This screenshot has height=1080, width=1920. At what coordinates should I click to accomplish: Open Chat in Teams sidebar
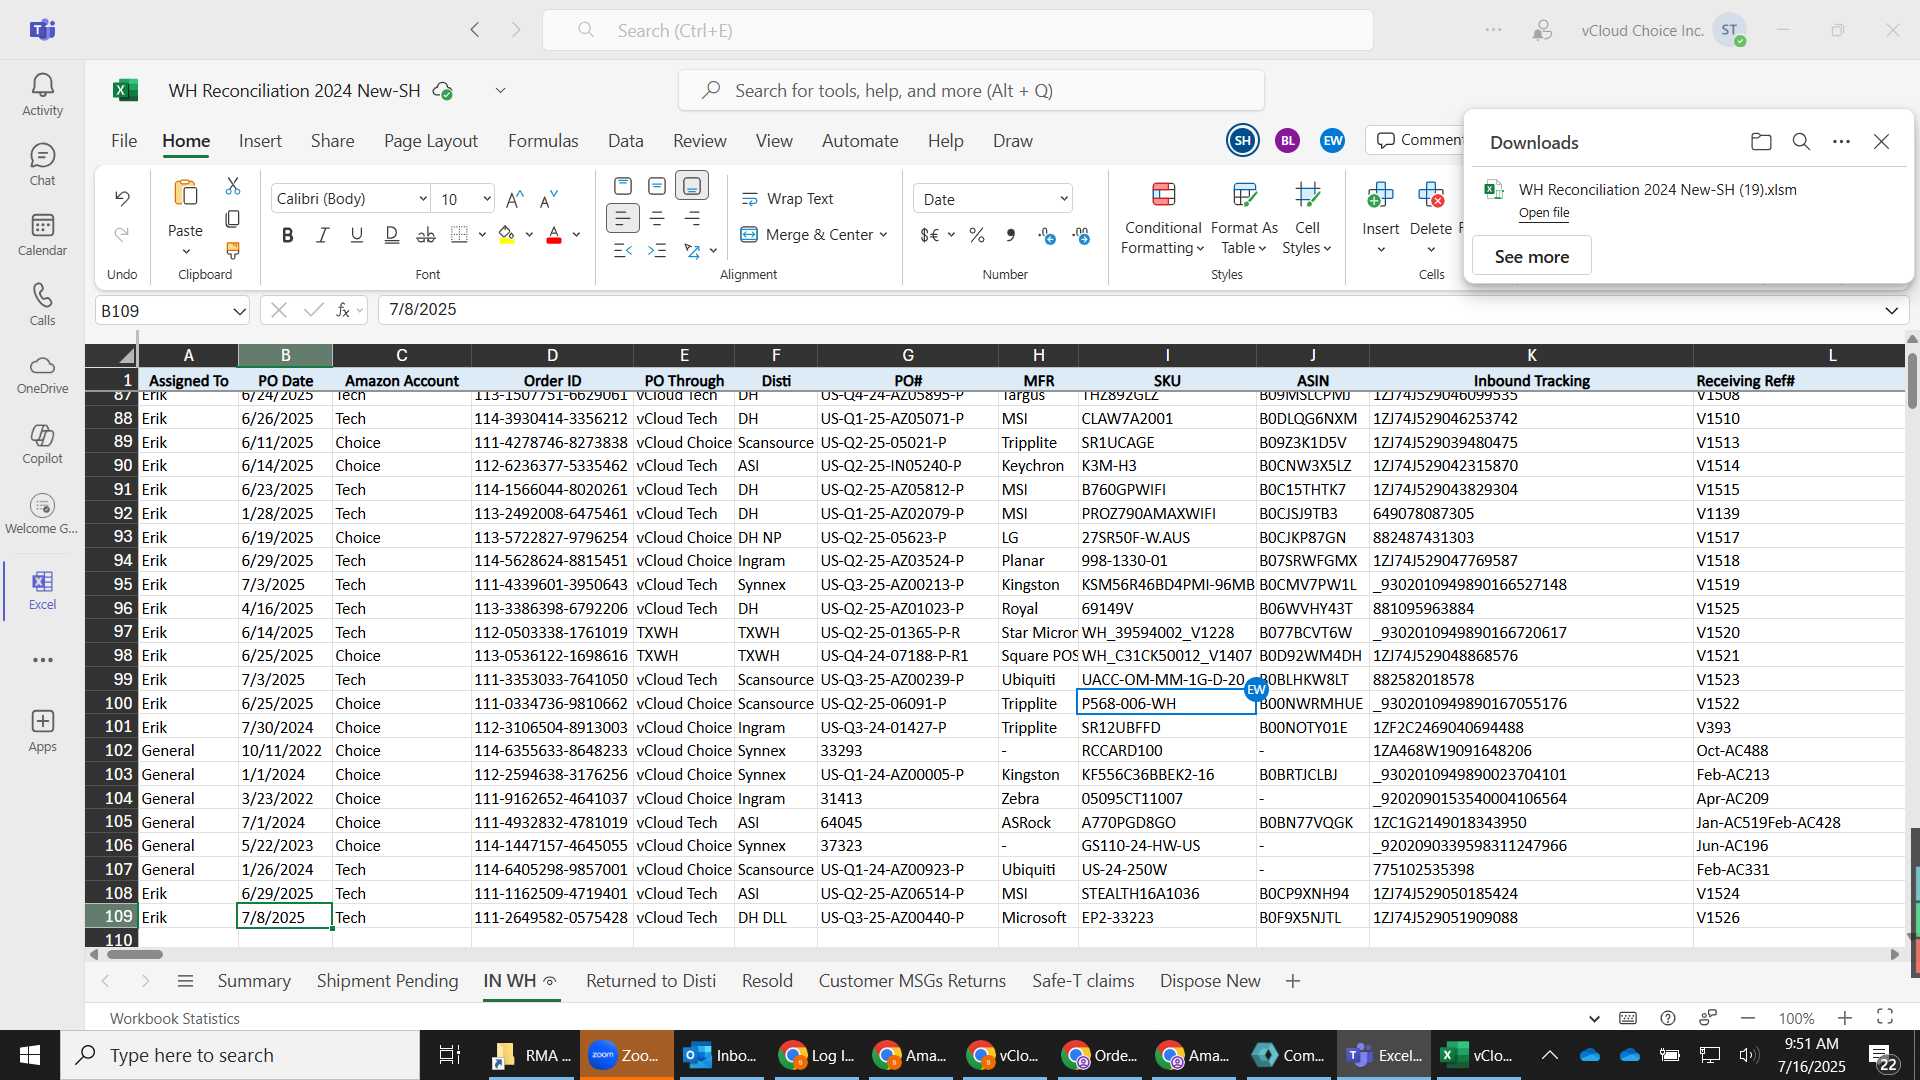tap(42, 165)
